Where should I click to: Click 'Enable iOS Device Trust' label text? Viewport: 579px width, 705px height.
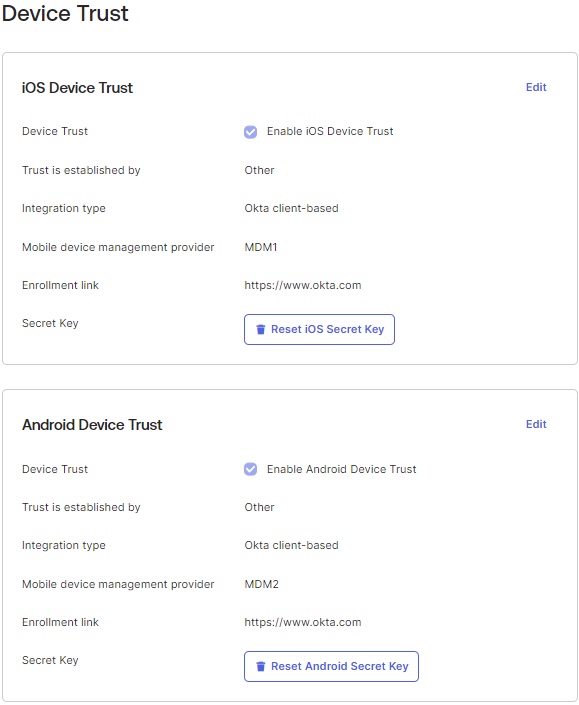[x=330, y=131]
